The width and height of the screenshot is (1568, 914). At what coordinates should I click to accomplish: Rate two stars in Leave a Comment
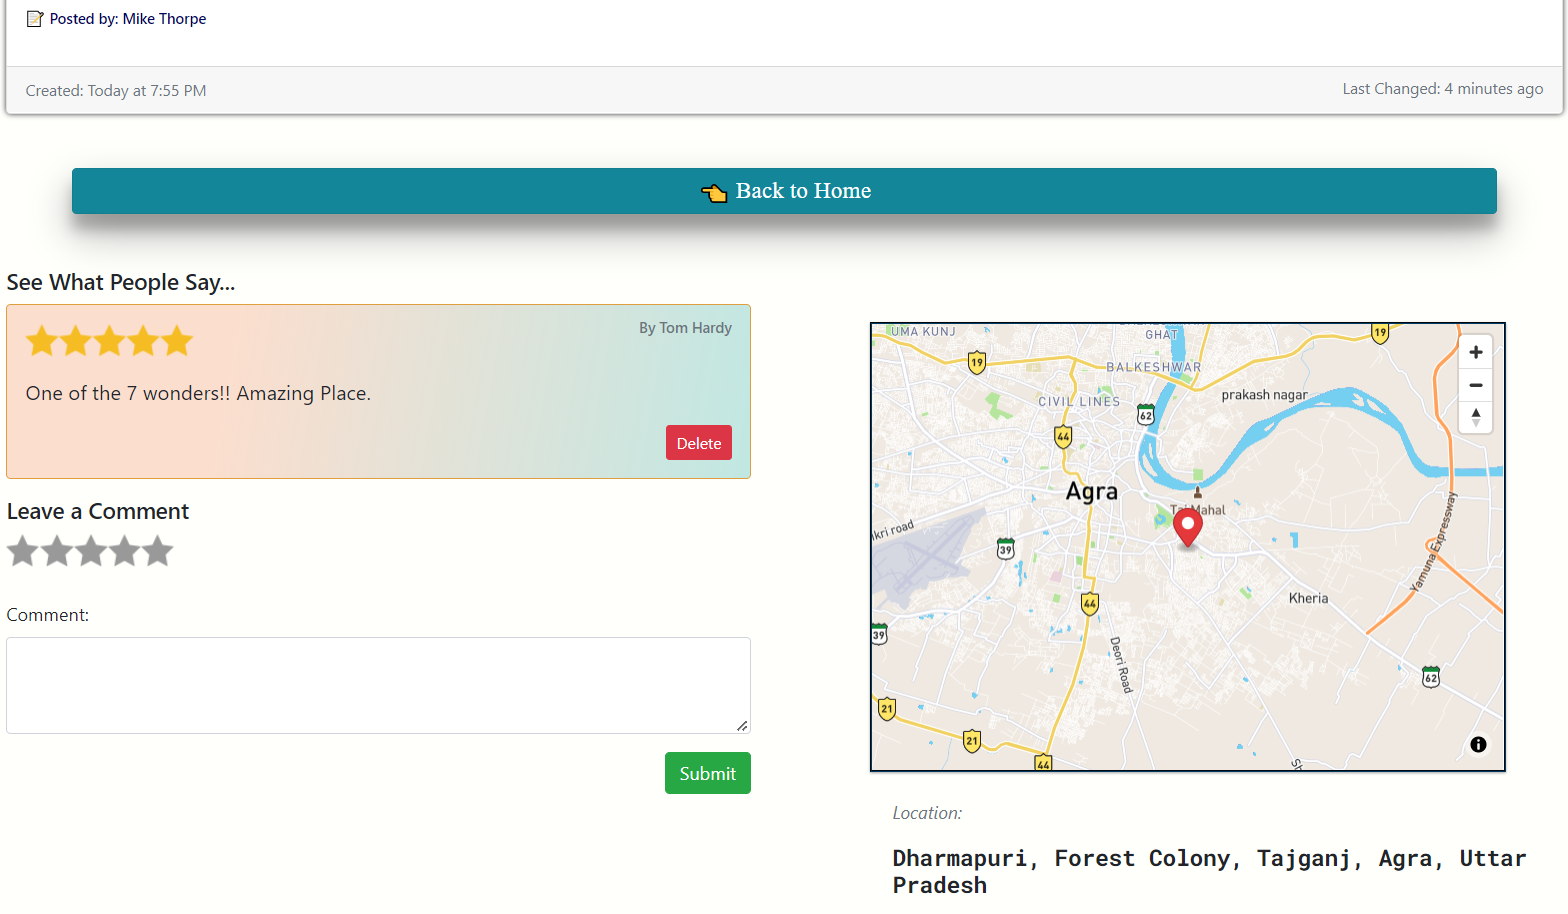(x=57, y=551)
